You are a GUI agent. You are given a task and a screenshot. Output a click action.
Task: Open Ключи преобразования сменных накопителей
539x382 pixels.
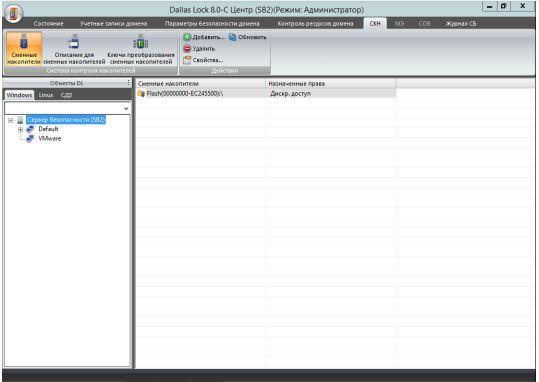click(141, 49)
